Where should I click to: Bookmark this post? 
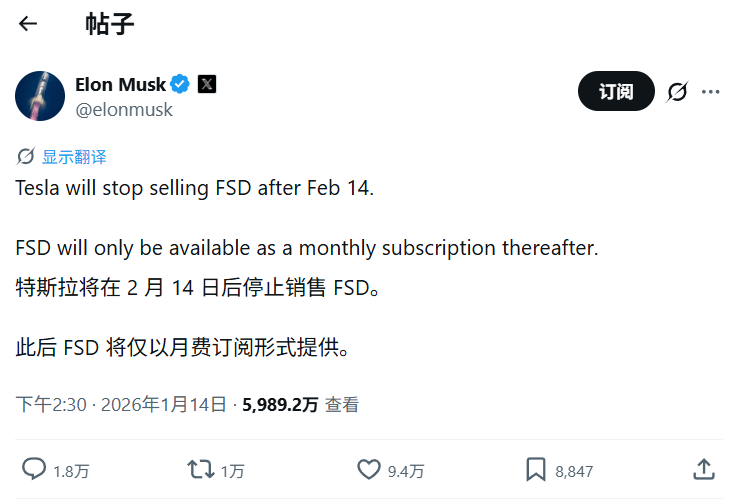pos(536,469)
